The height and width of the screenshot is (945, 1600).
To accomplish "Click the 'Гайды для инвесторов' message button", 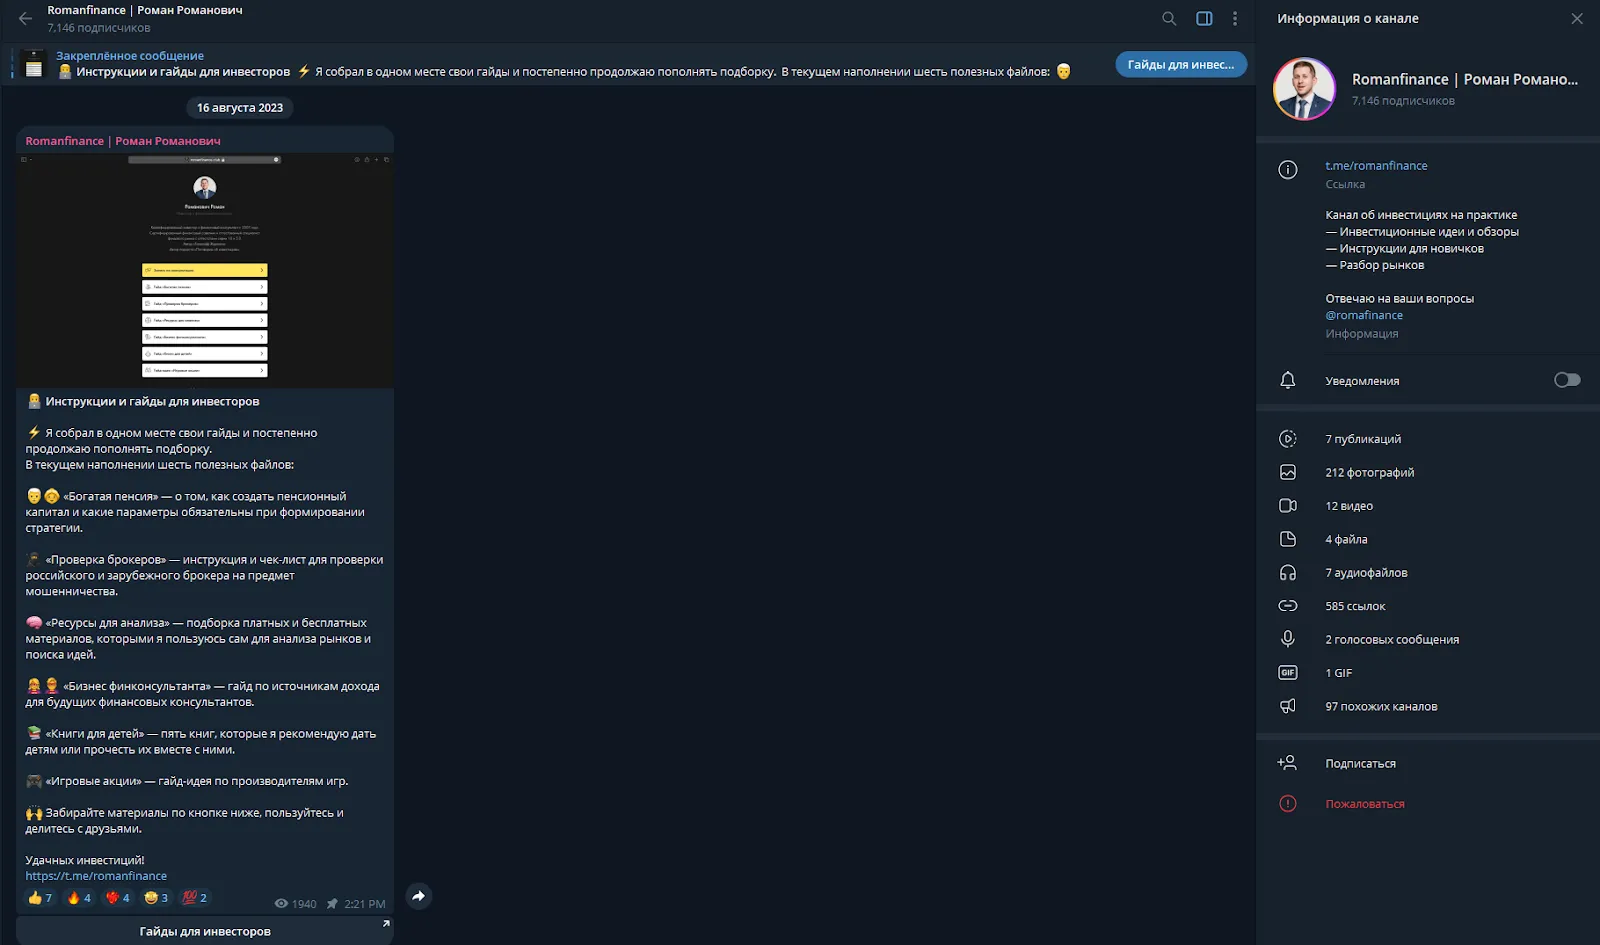I will click(x=205, y=931).
